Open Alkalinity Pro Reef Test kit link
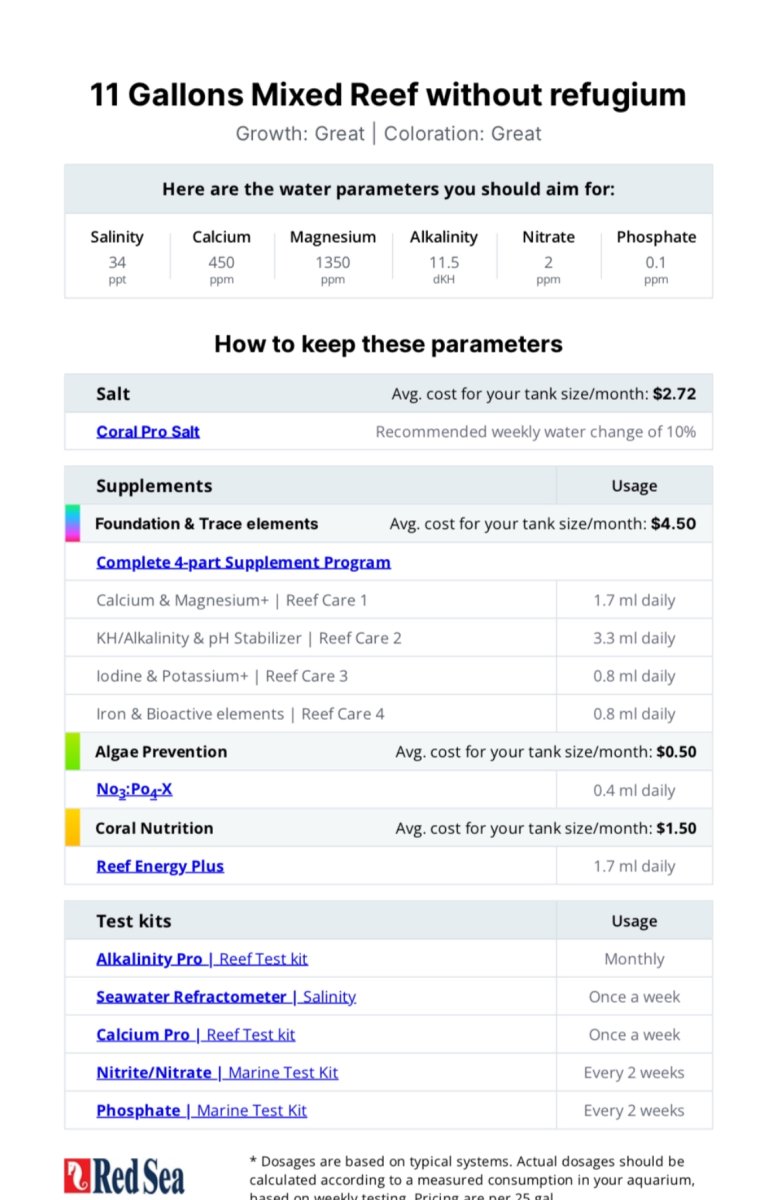This screenshot has width=769, height=1200. point(202,959)
